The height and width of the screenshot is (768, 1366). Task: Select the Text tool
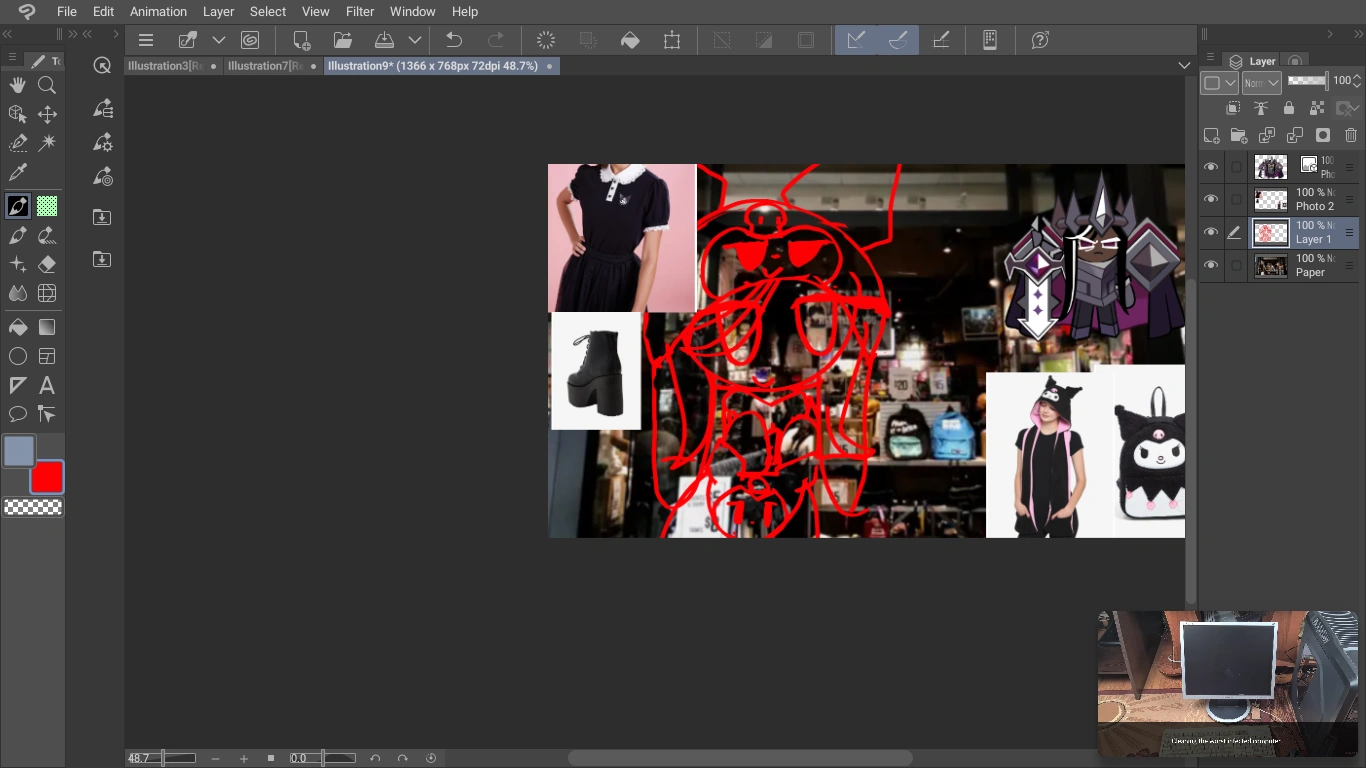(46, 385)
